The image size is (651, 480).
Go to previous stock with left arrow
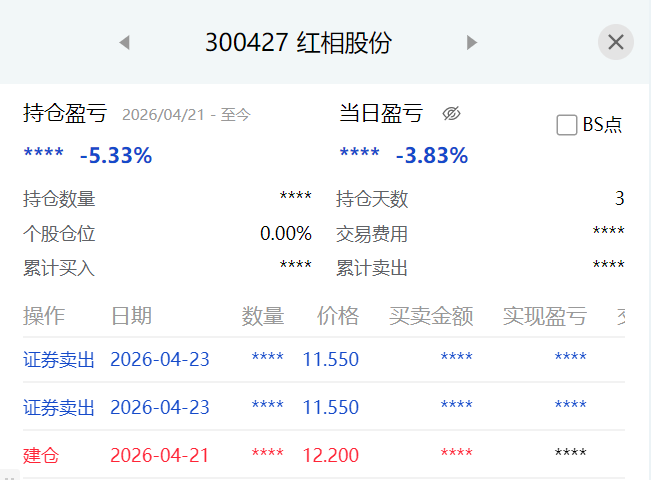coord(125,42)
